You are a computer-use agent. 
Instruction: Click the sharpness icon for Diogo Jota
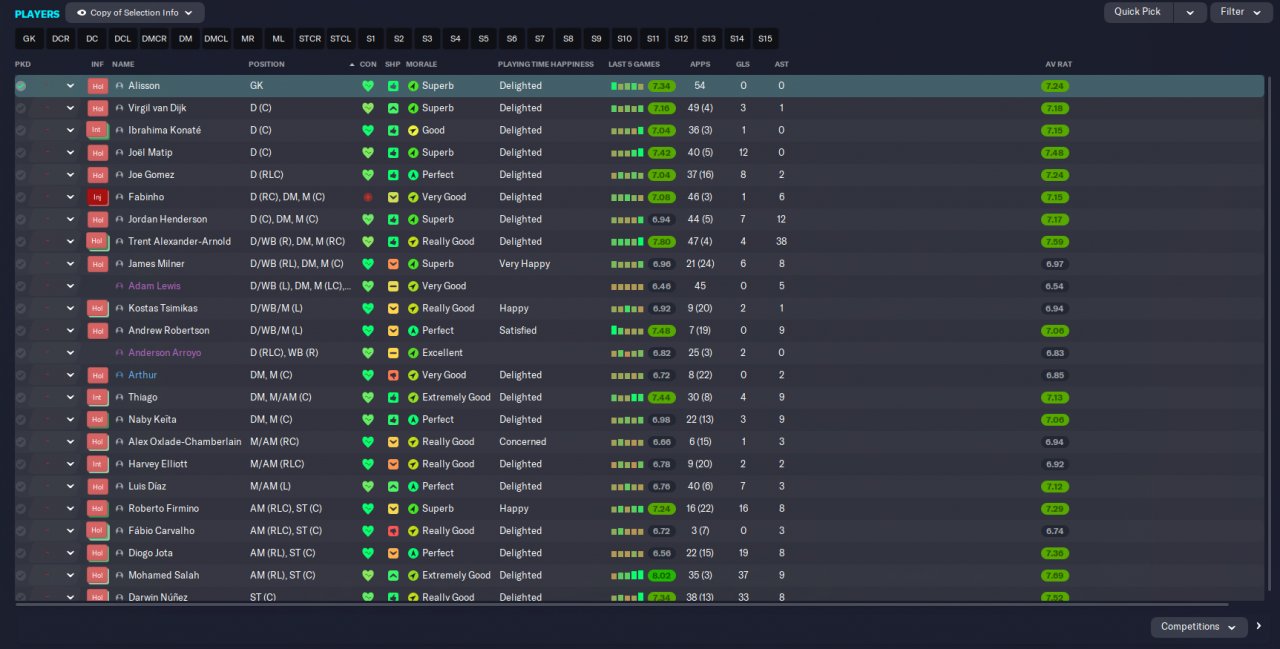point(393,553)
